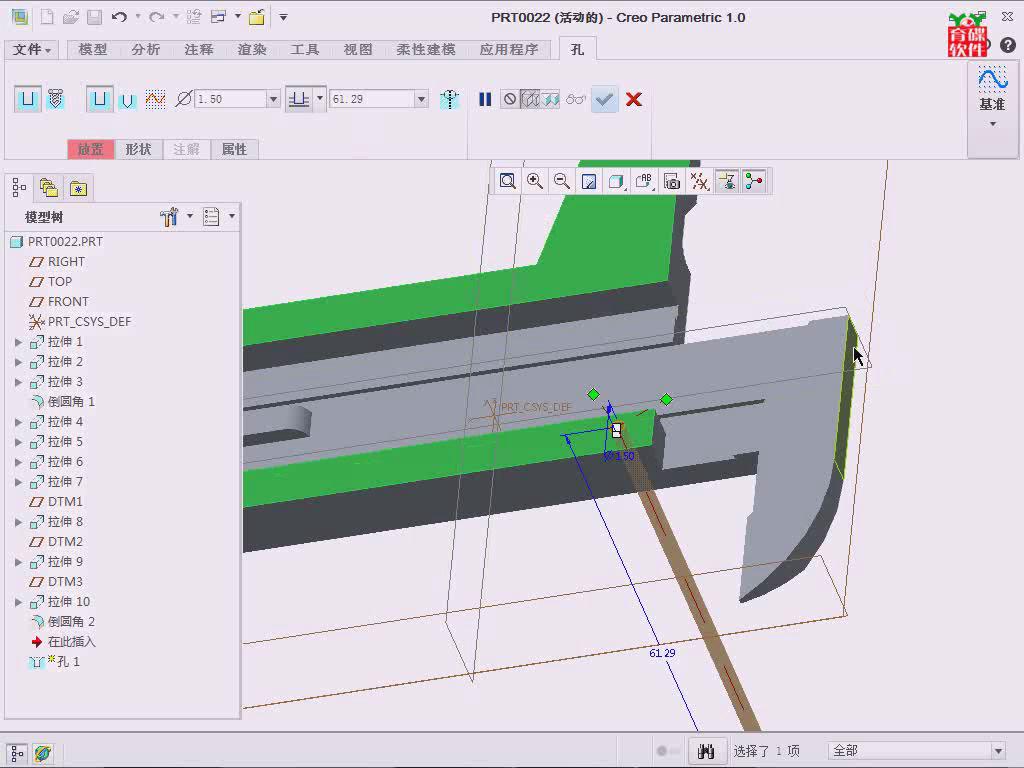Screen dimensions: 1024x768
Task: Switch to the 应用程序 ribbon tab
Action: [509, 50]
